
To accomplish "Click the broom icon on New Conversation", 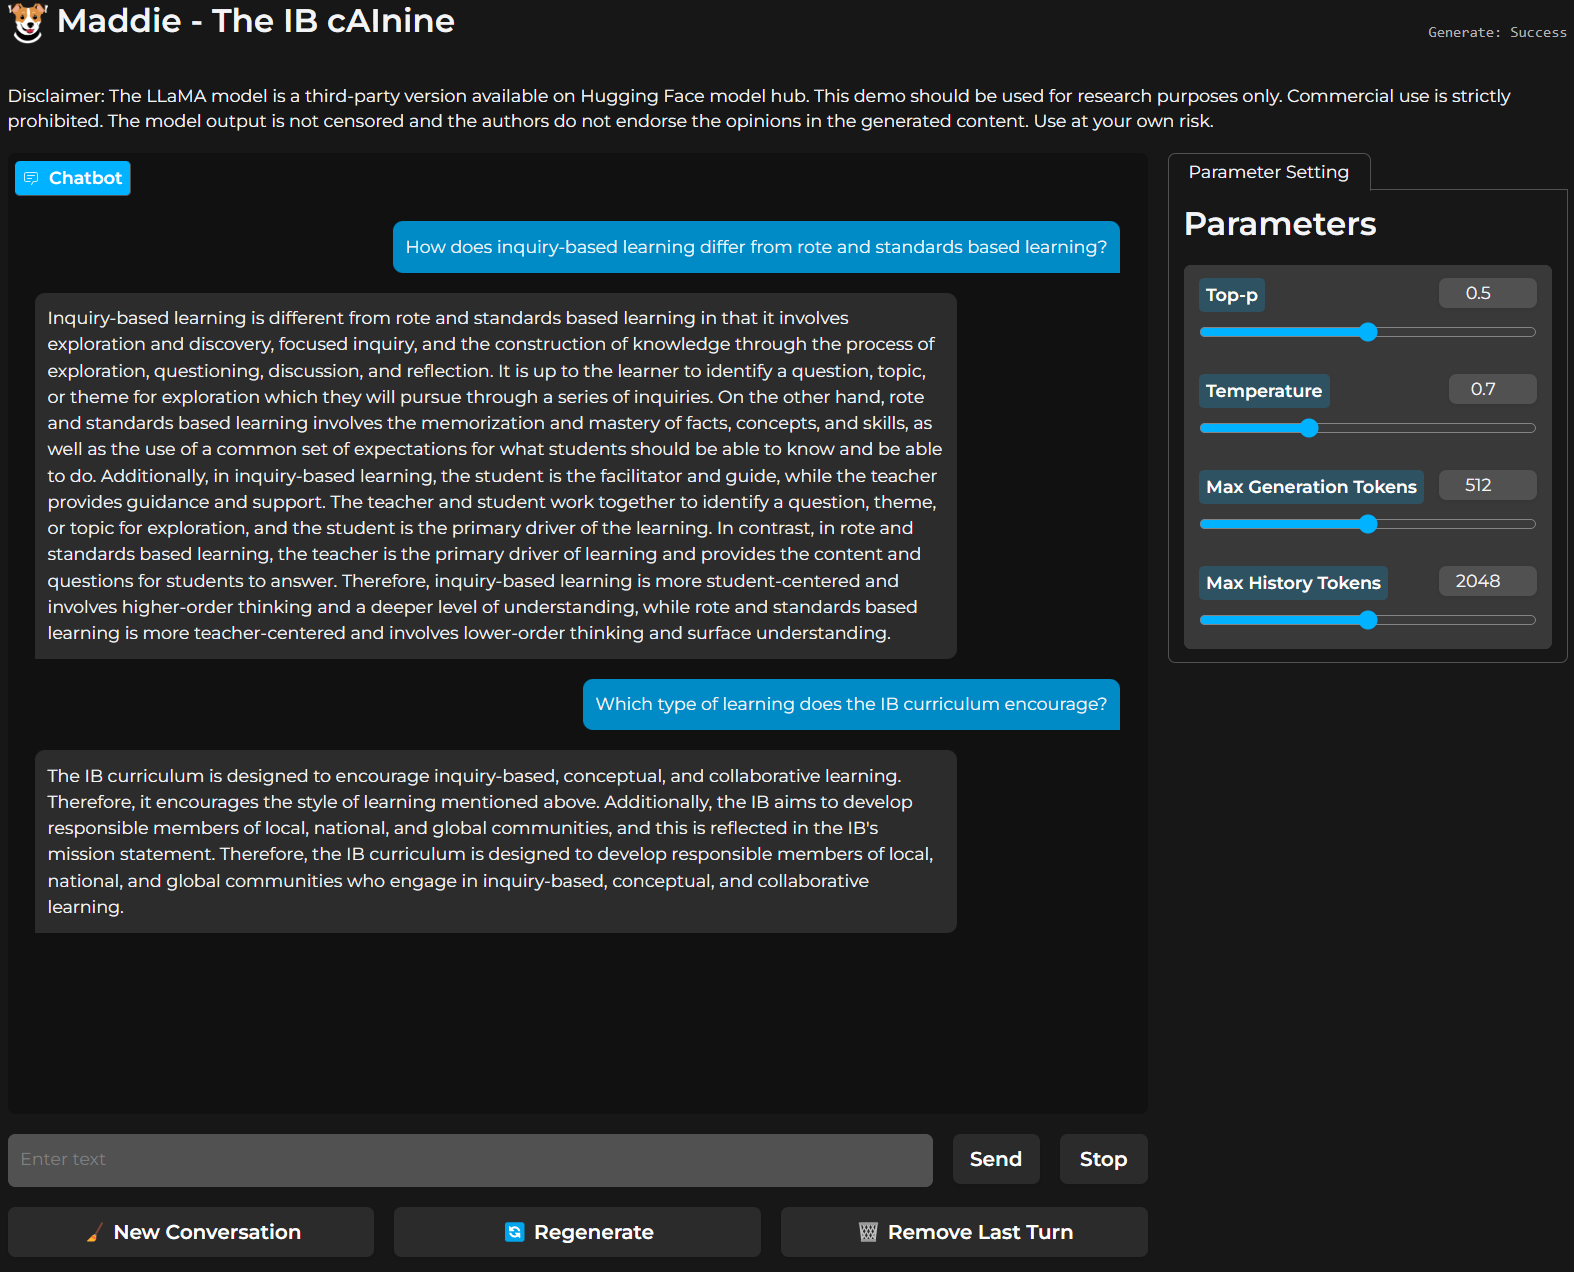I will click(95, 1232).
